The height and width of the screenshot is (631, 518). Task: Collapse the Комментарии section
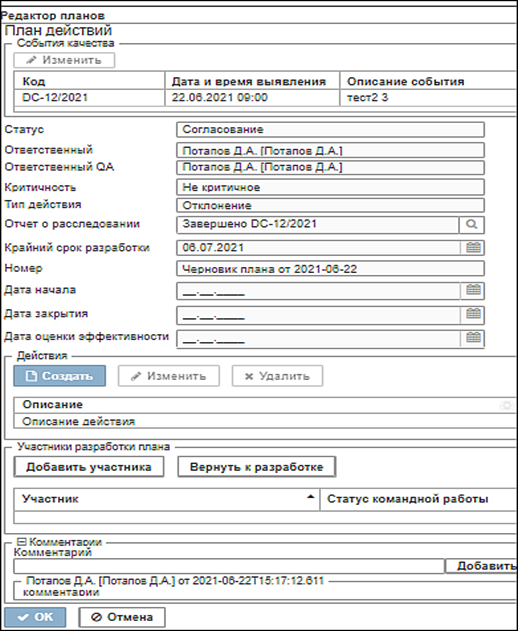(x=22, y=542)
